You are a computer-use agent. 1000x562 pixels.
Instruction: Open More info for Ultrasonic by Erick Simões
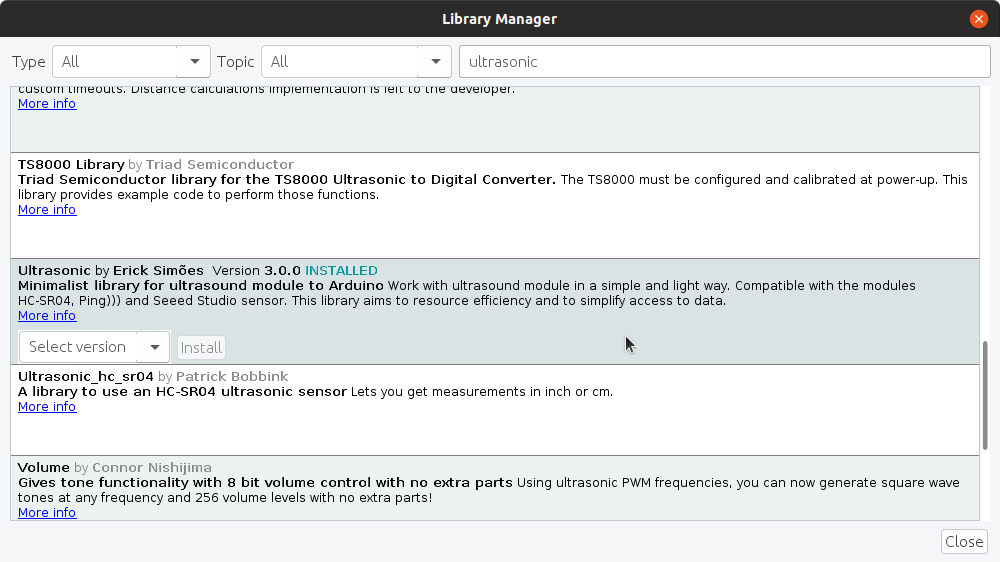pos(47,316)
